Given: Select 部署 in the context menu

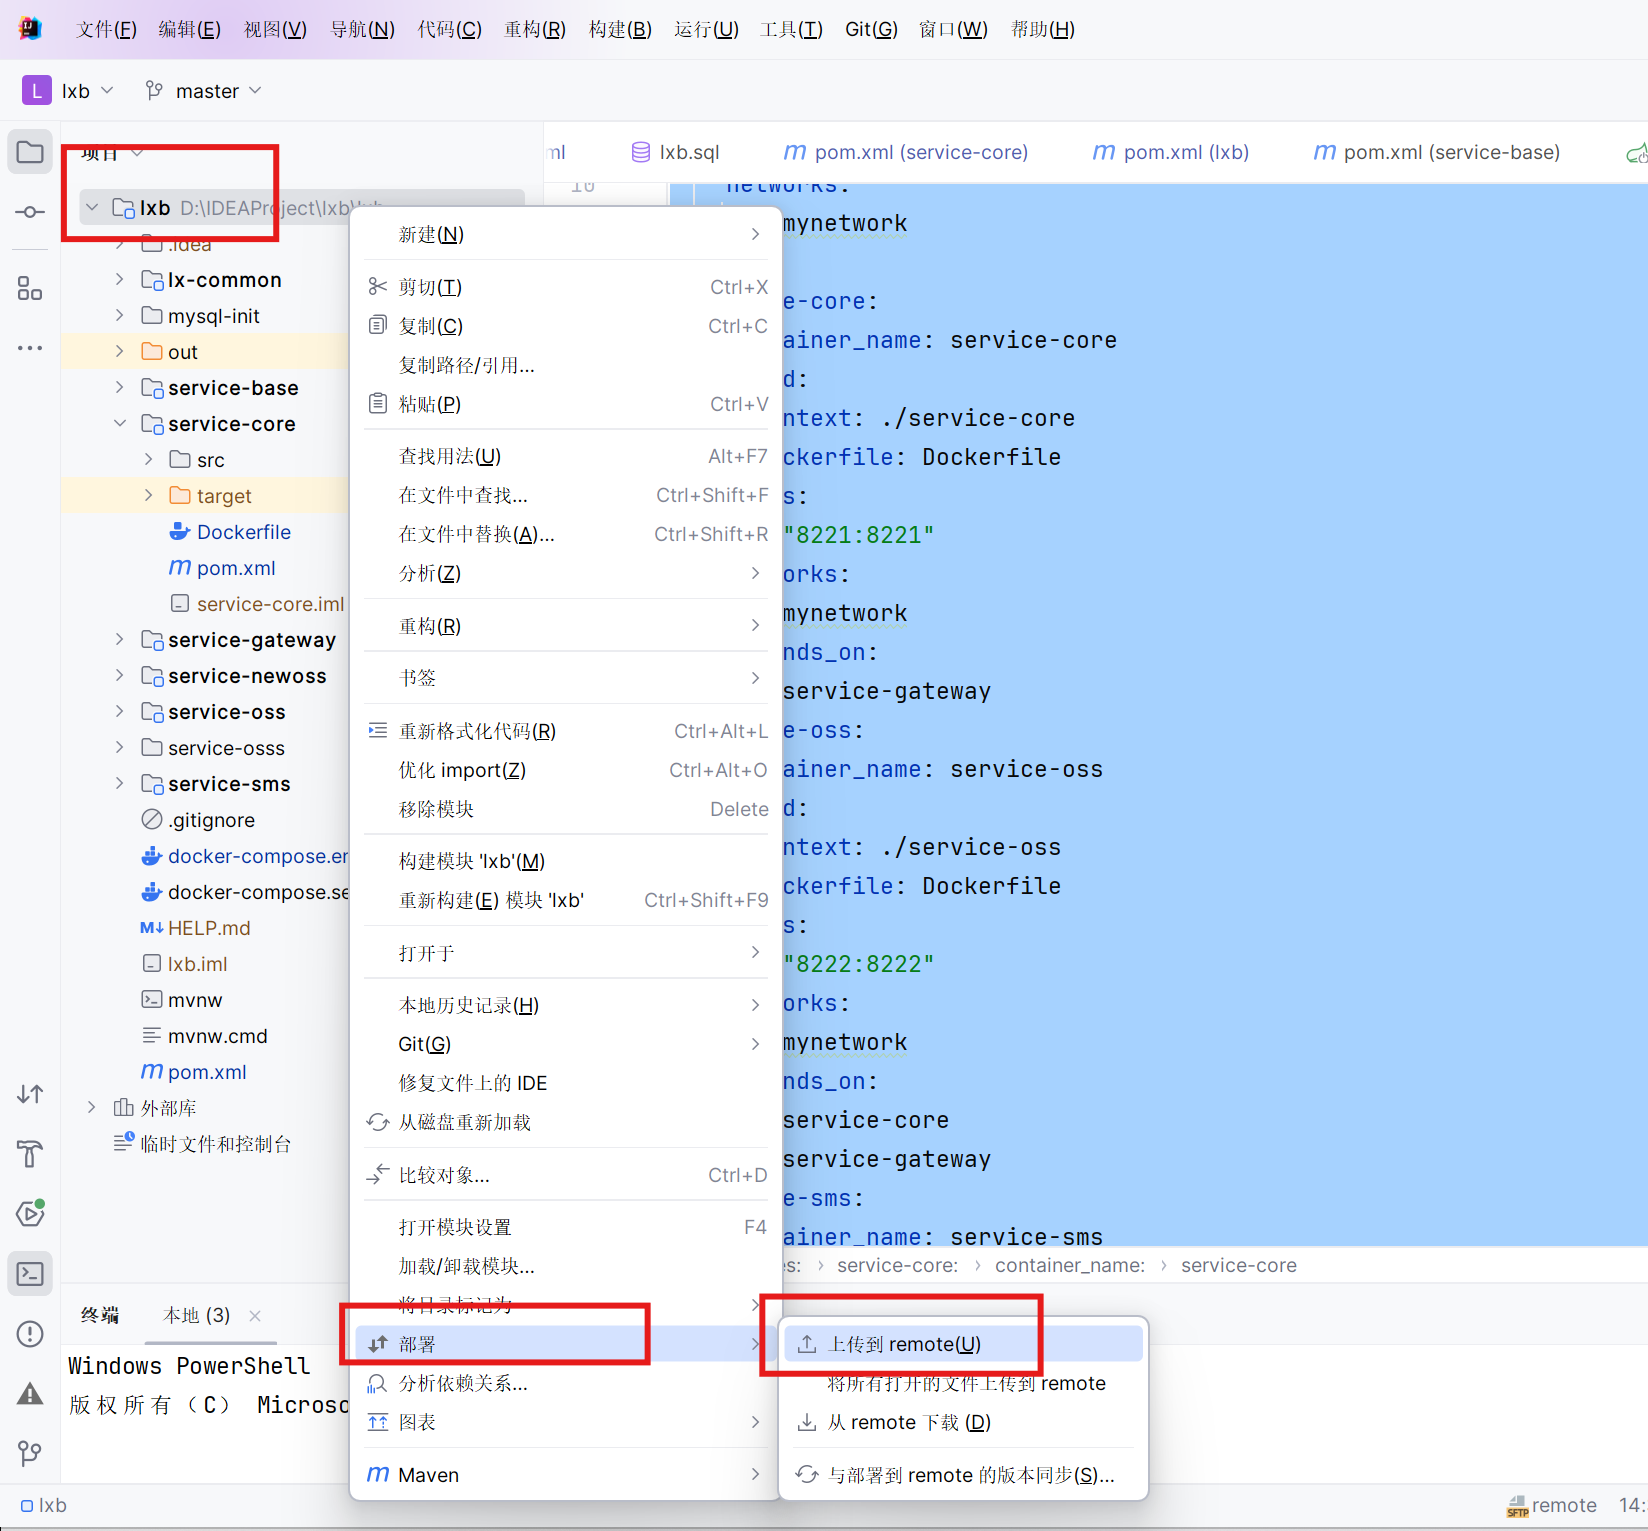Looking at the screenshot, I should [x=565, y=1344].
